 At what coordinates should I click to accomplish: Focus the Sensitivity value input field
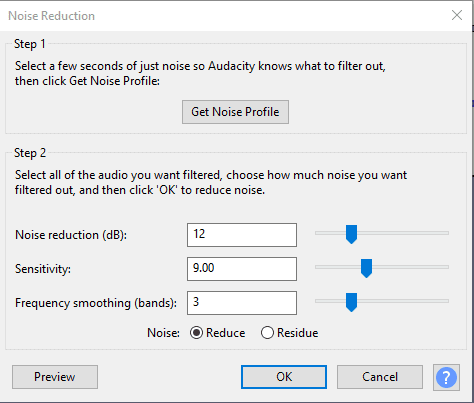click(x=242, y=269)
